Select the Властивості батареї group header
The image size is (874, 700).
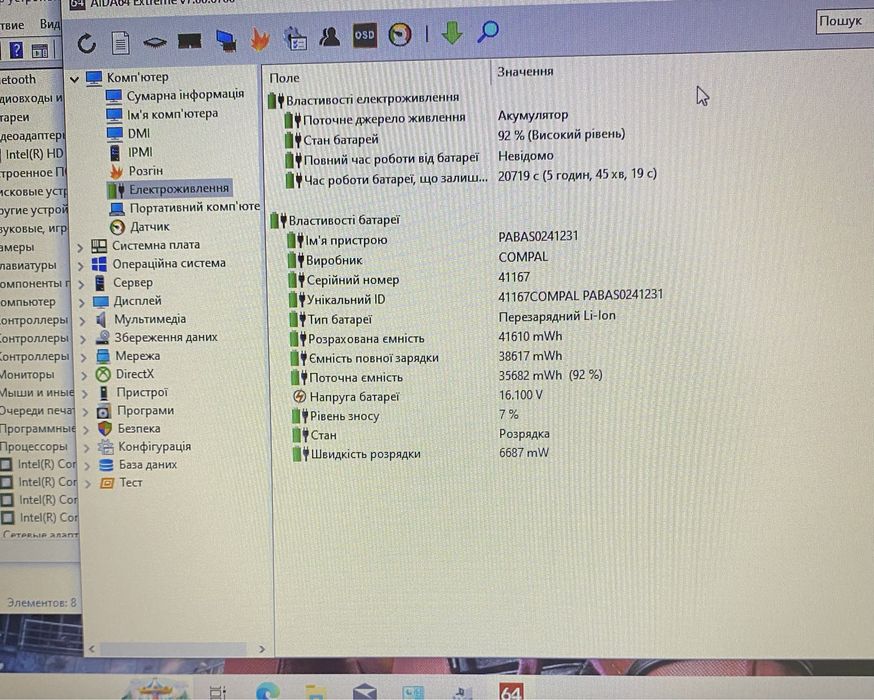pos(336,221)
